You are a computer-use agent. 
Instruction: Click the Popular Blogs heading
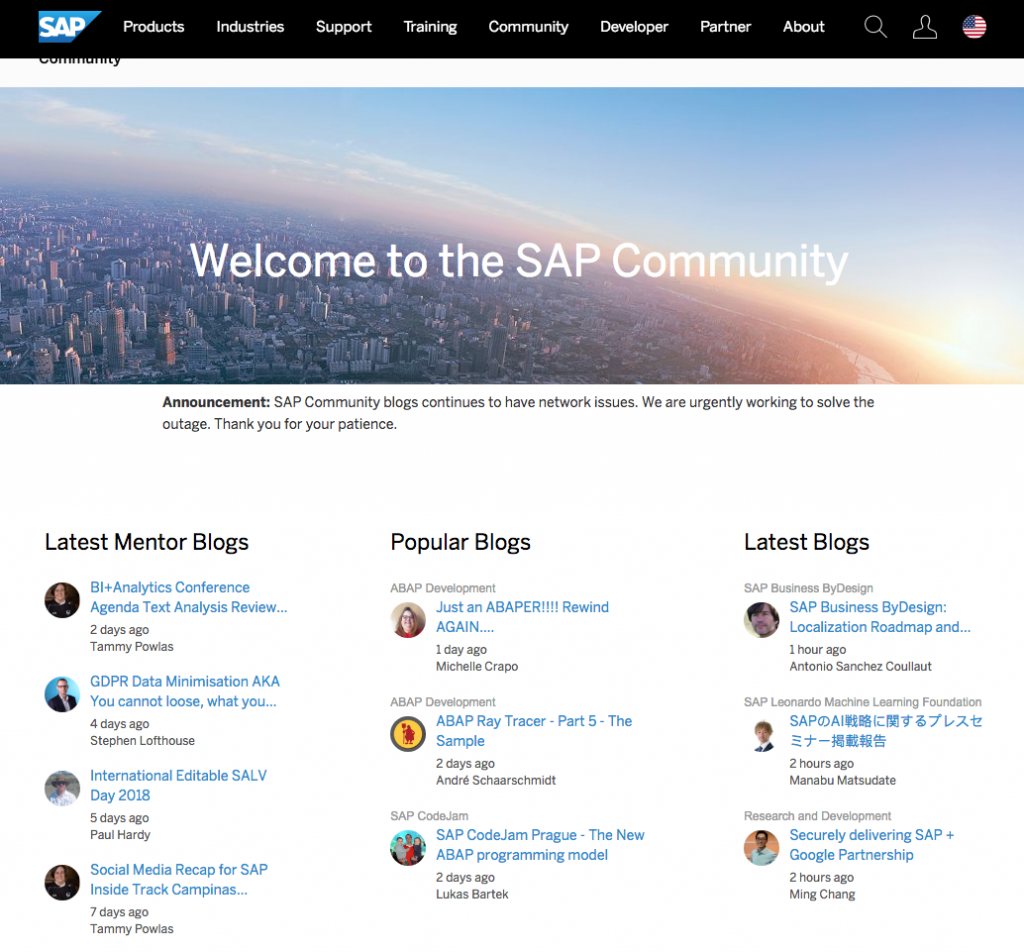pos(460,543)
